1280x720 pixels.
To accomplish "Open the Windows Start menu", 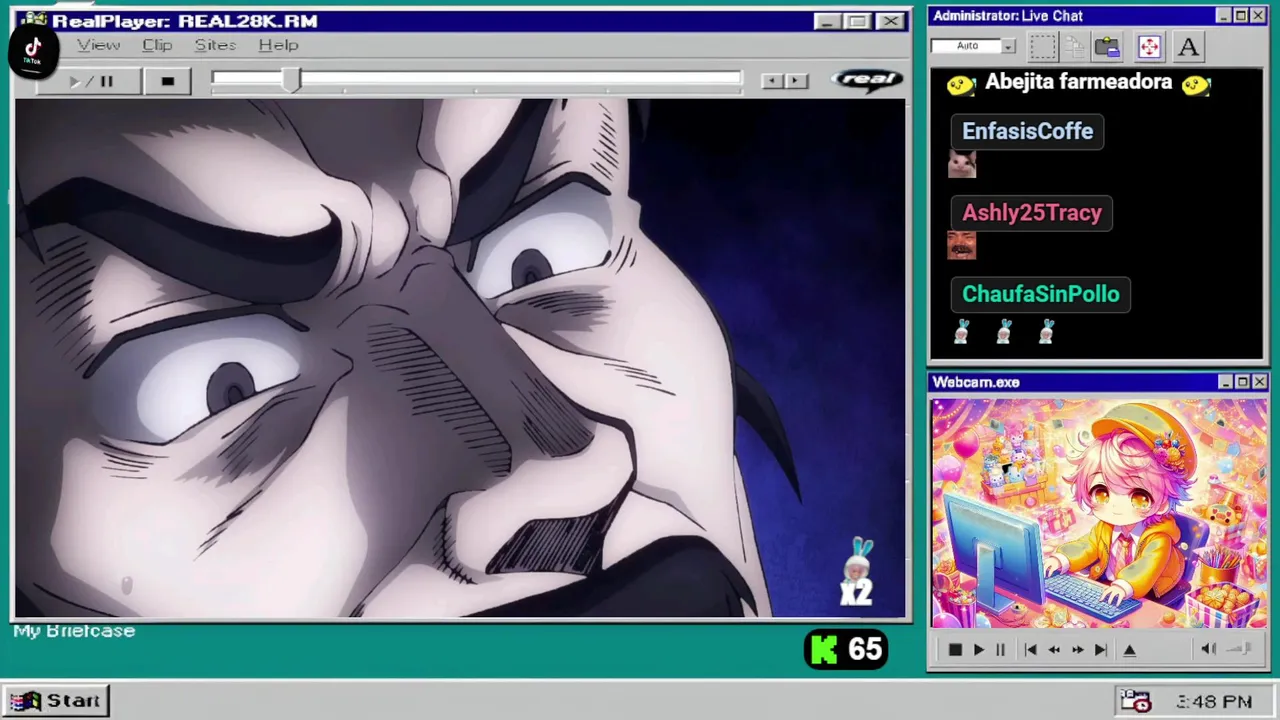I will click(55, 701).
